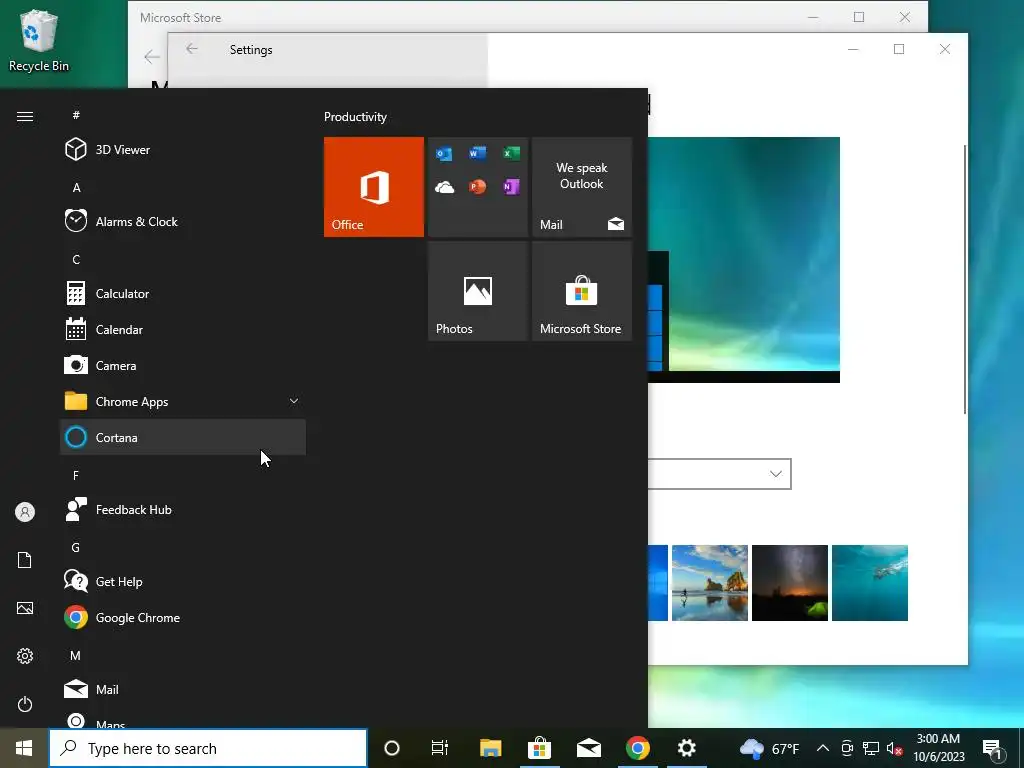1024x768 pixels.
Task: Expand the Start menu hamburger button
Action: [25, 116]
